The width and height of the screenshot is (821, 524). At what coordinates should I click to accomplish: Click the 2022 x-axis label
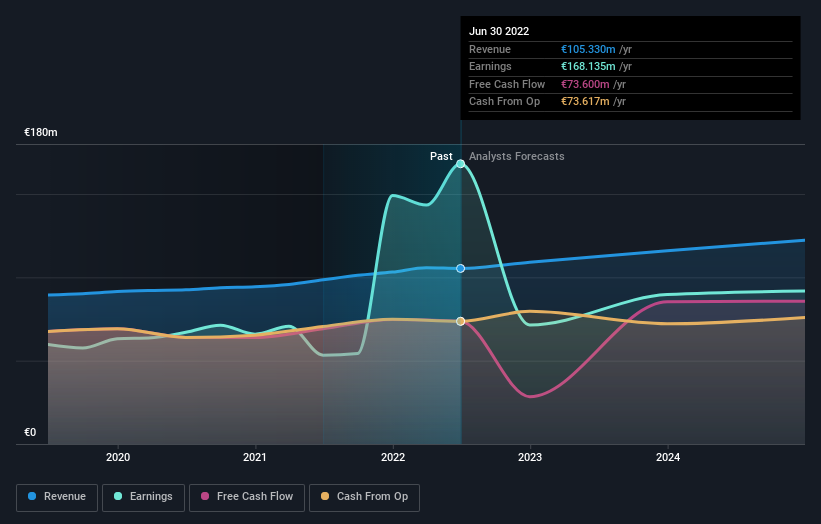[393, 457]
